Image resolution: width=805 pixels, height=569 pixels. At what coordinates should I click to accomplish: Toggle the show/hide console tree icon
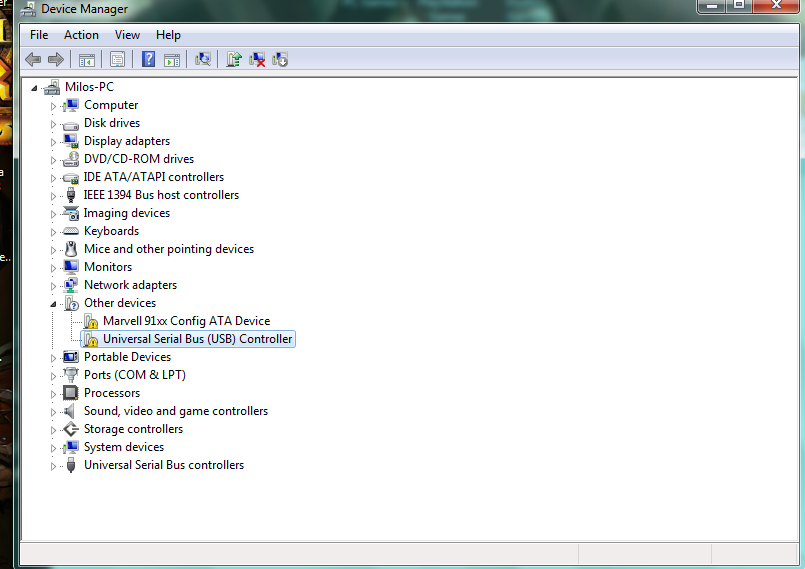(87, 60)
